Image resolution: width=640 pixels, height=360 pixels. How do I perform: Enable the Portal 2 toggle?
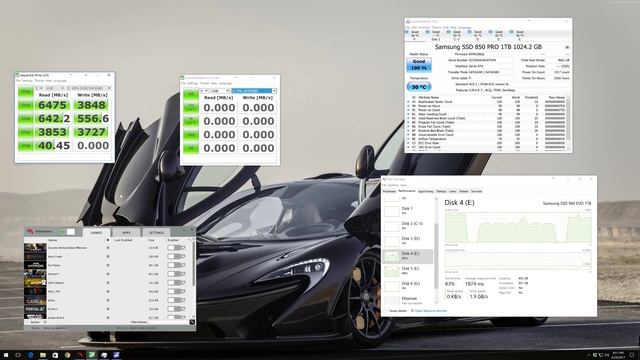pos(176,309)
